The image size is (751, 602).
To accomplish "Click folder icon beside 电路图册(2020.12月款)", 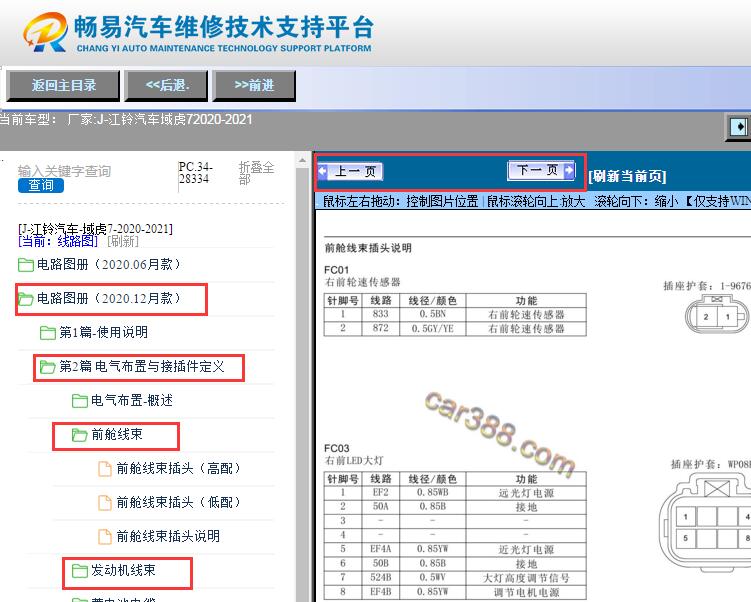I will click(x=26, y=299).
